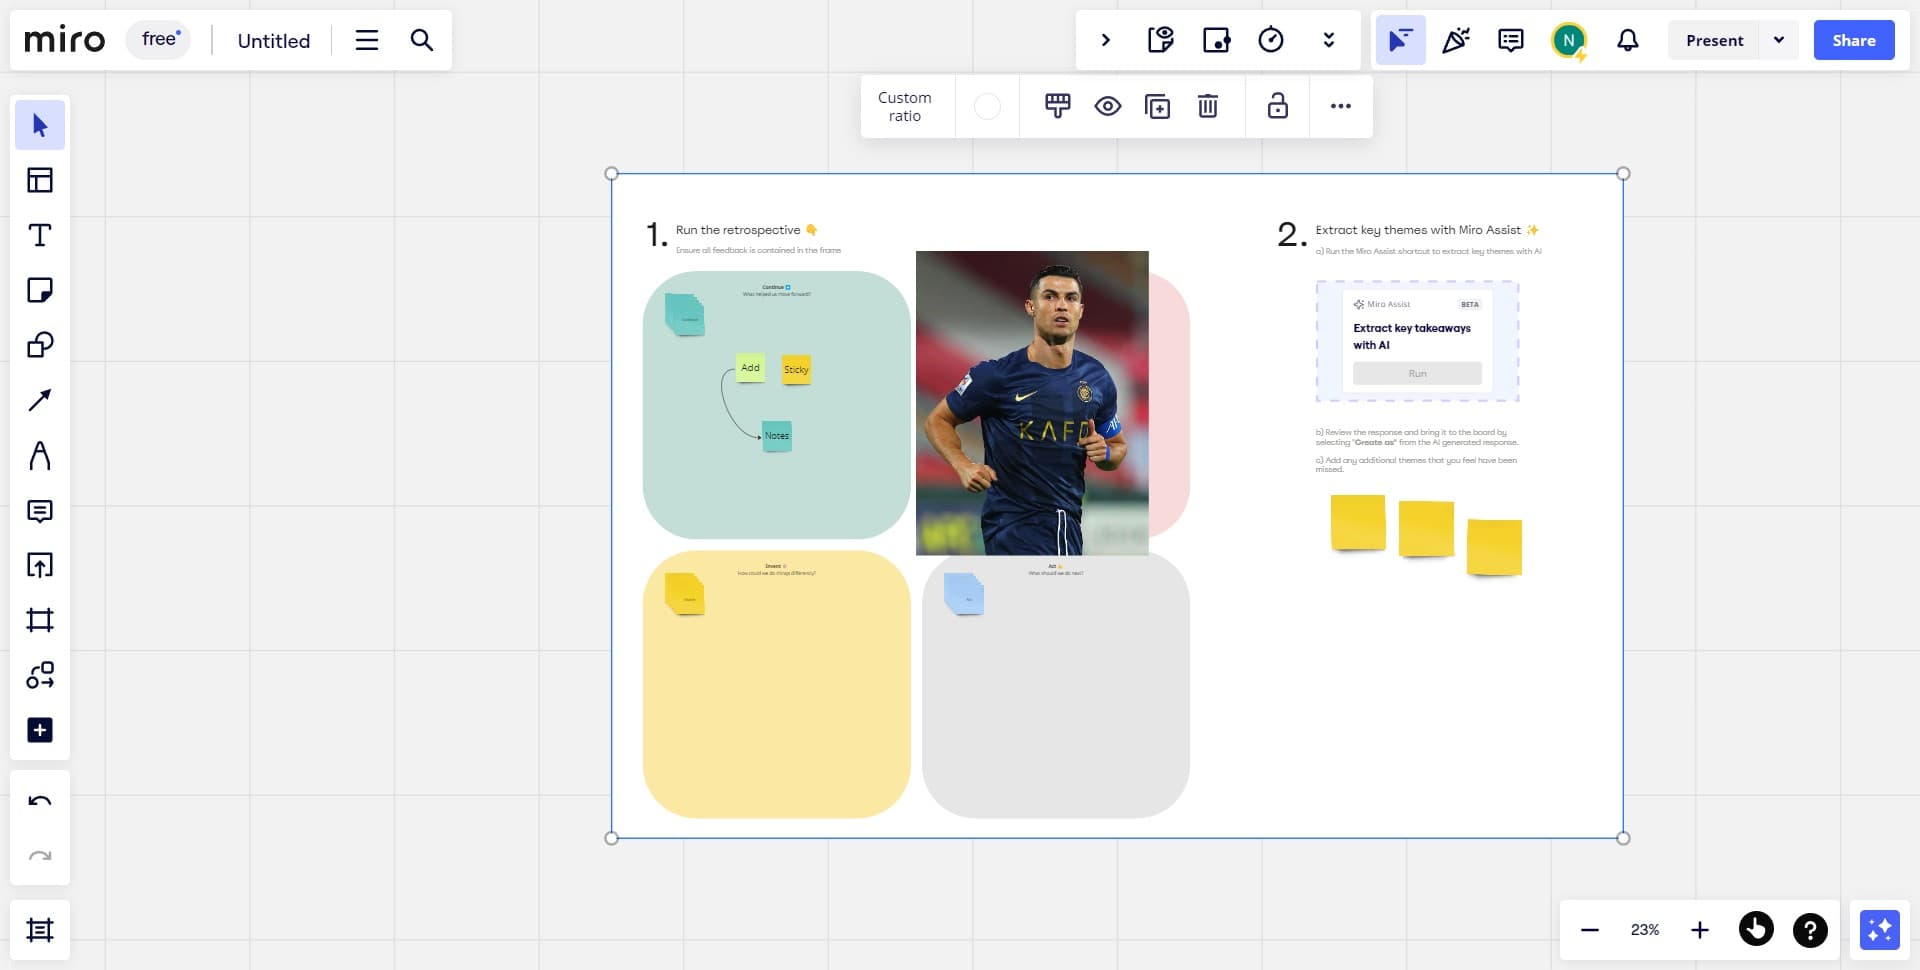1920x970 pixels.
Task: Expand the Present dropdown arrow
Action: [1778, 40]
